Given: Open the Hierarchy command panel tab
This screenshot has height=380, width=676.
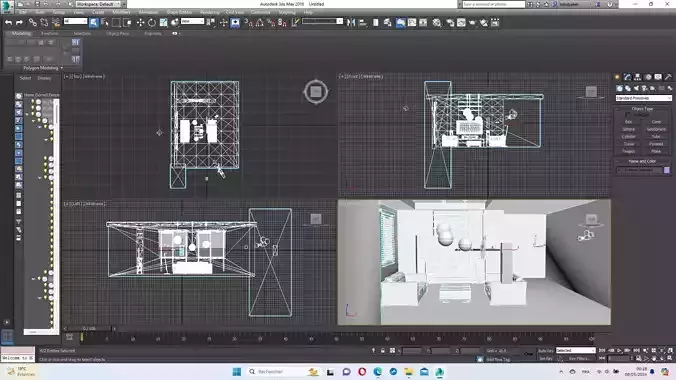Looking at the screenshot, I should (x=638, y=77).
